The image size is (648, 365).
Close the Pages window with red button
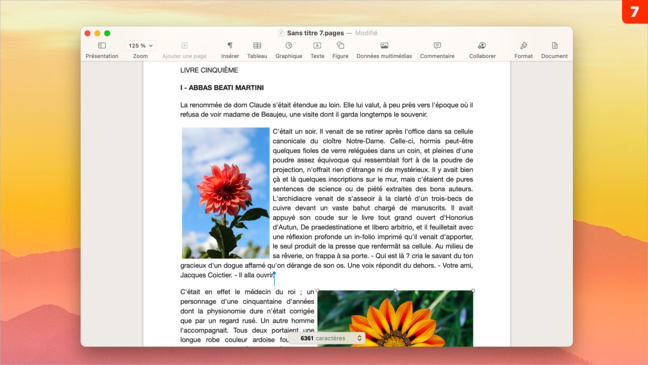click(87, 33)
